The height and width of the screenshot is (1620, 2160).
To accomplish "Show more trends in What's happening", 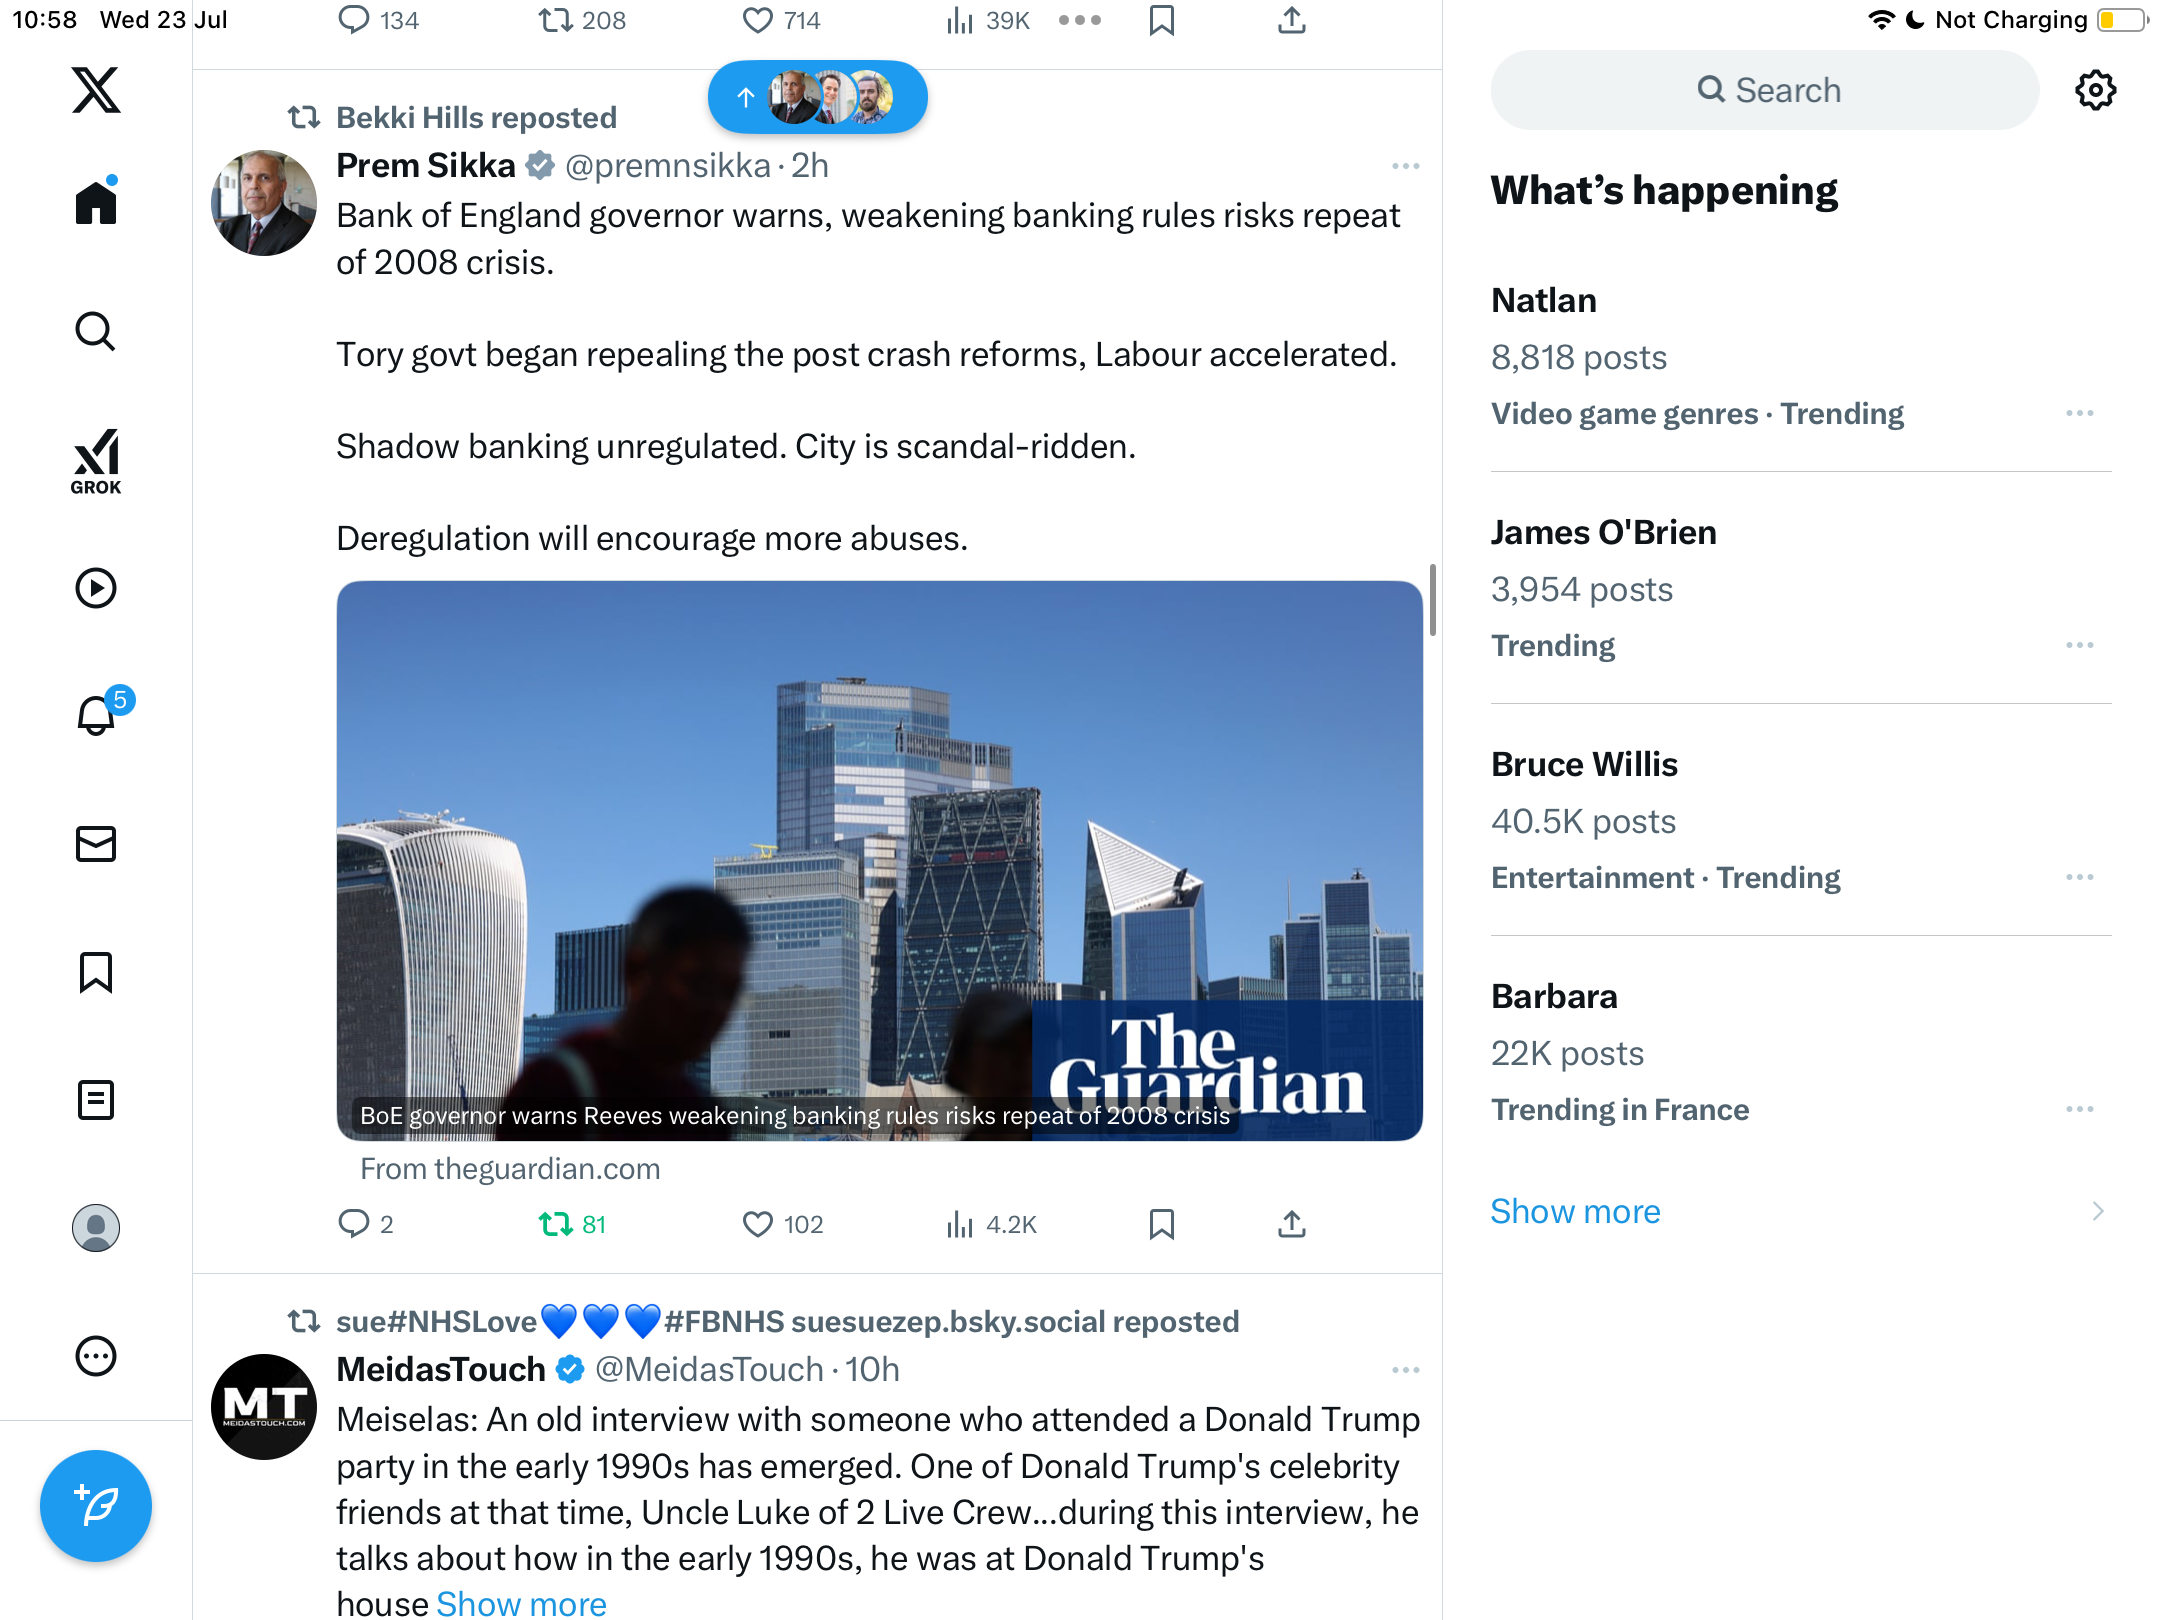I will pos(1575,1211).
